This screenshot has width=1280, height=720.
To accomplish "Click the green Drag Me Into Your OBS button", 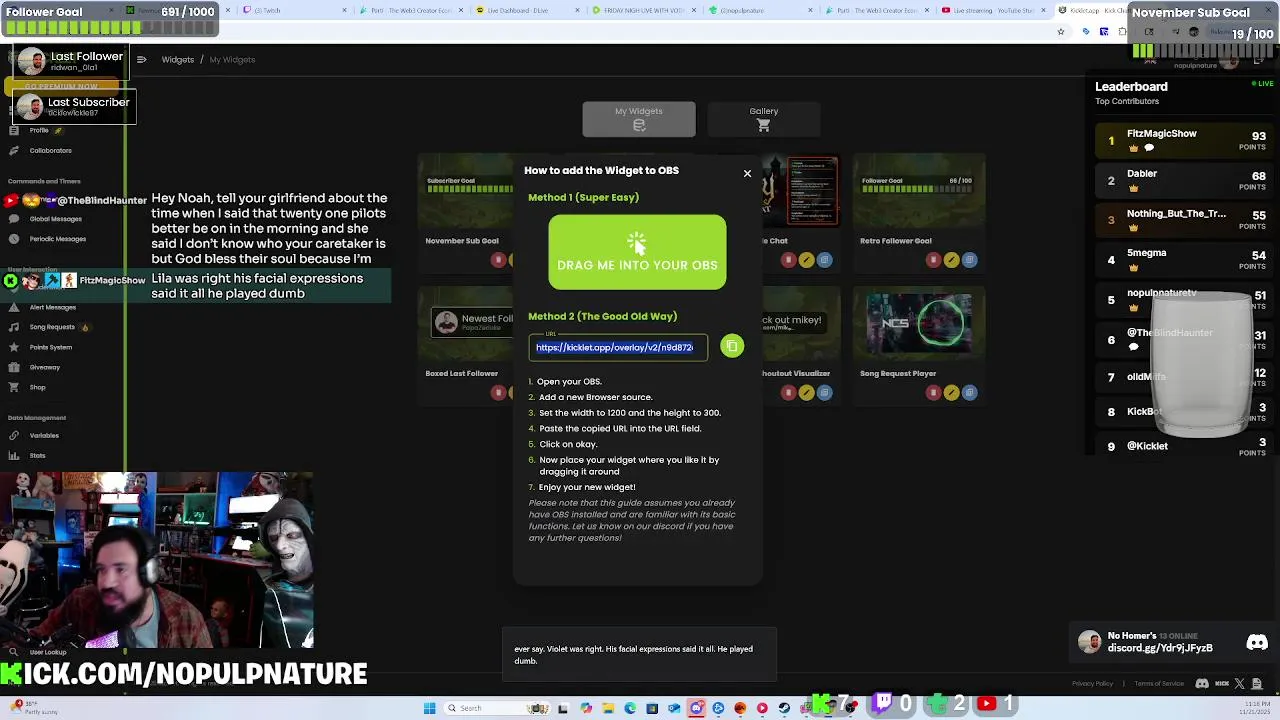I will click(637, 252).
